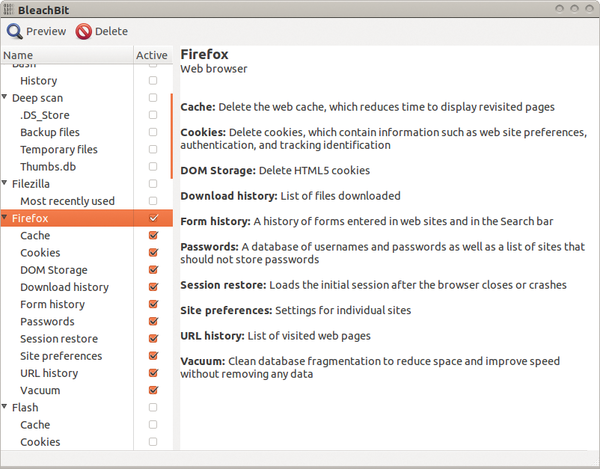Click the Active column header

[x=152, y=55]
